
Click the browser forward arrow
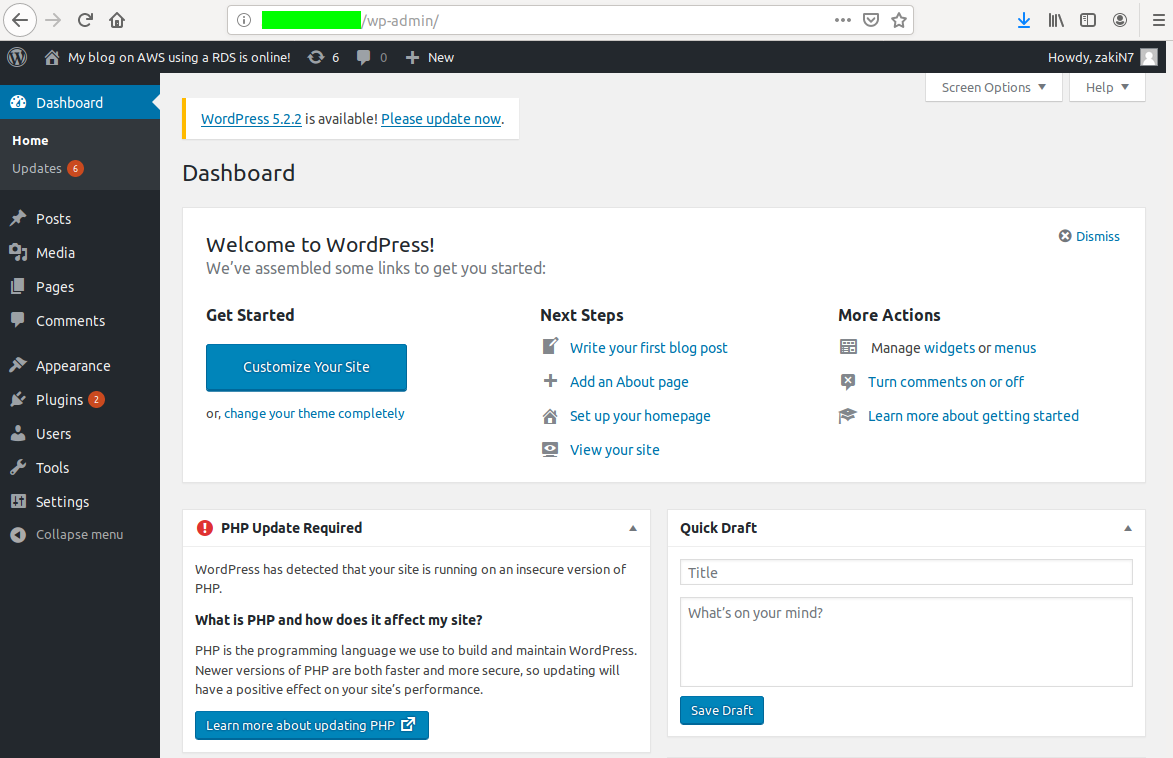(53, 20)
